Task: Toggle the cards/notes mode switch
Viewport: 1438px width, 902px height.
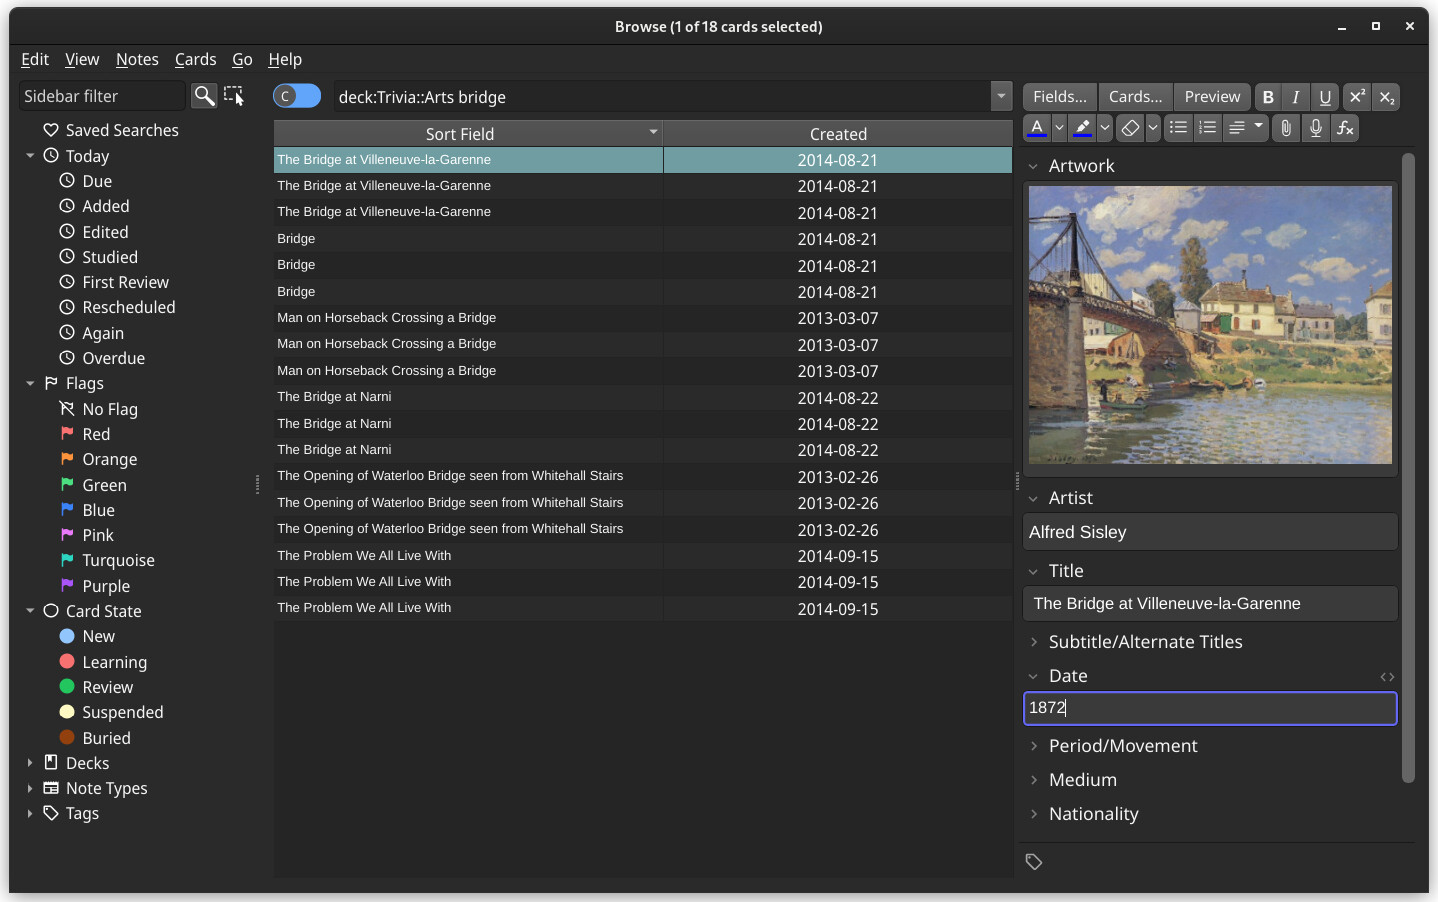Action: click(x=297, y=96)
